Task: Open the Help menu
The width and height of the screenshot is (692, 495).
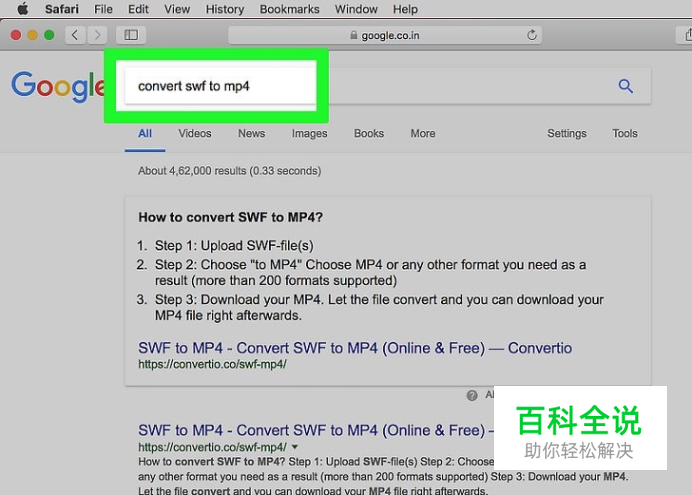Action: 405,9
